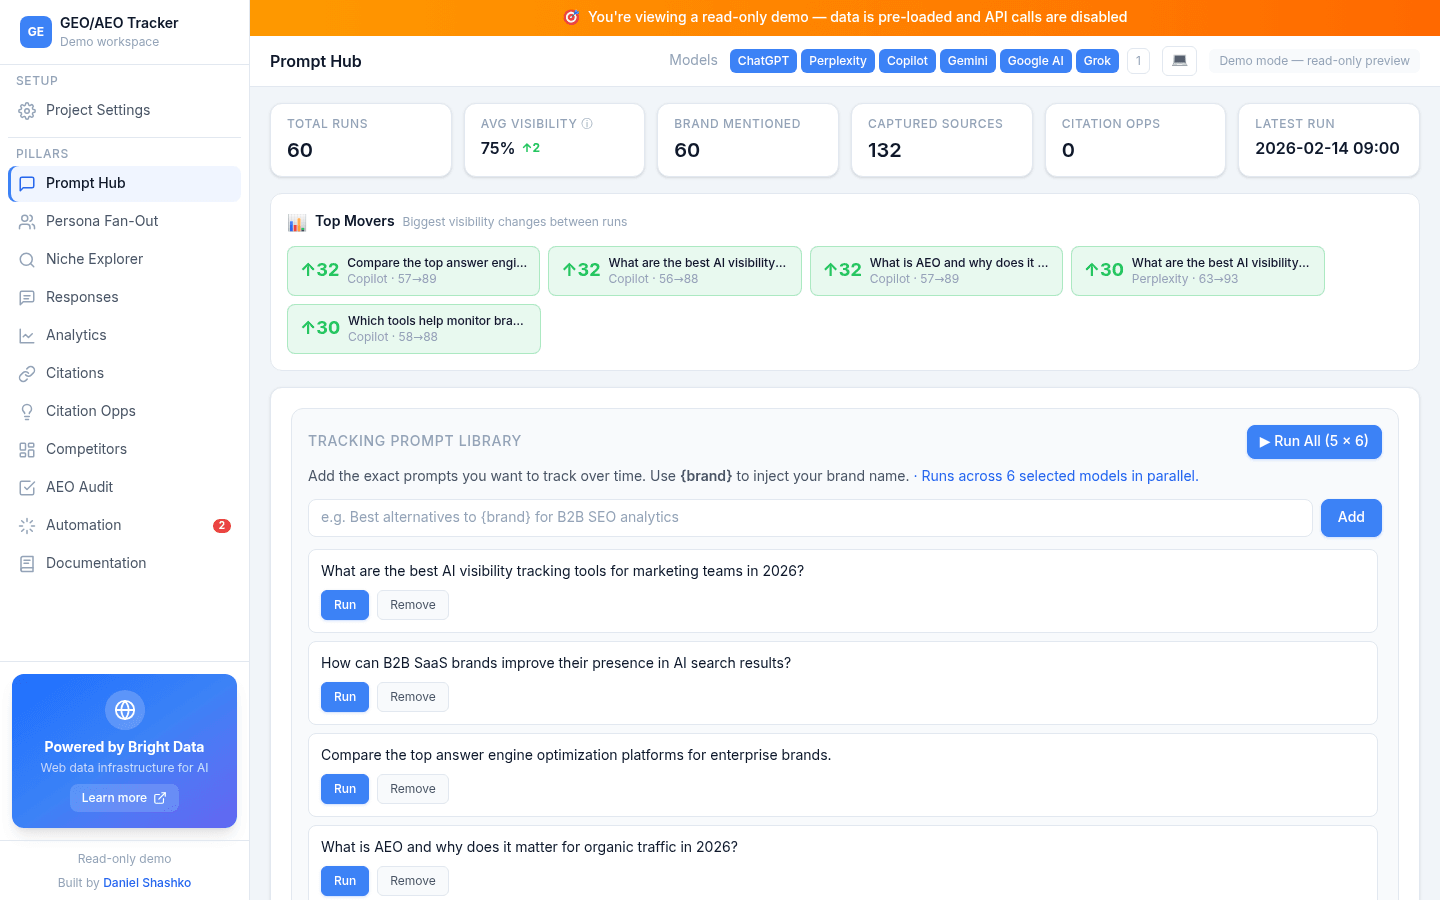Run the What is AEO prompt
Viewport: 1440px width, 900px height.
point(345,881)
